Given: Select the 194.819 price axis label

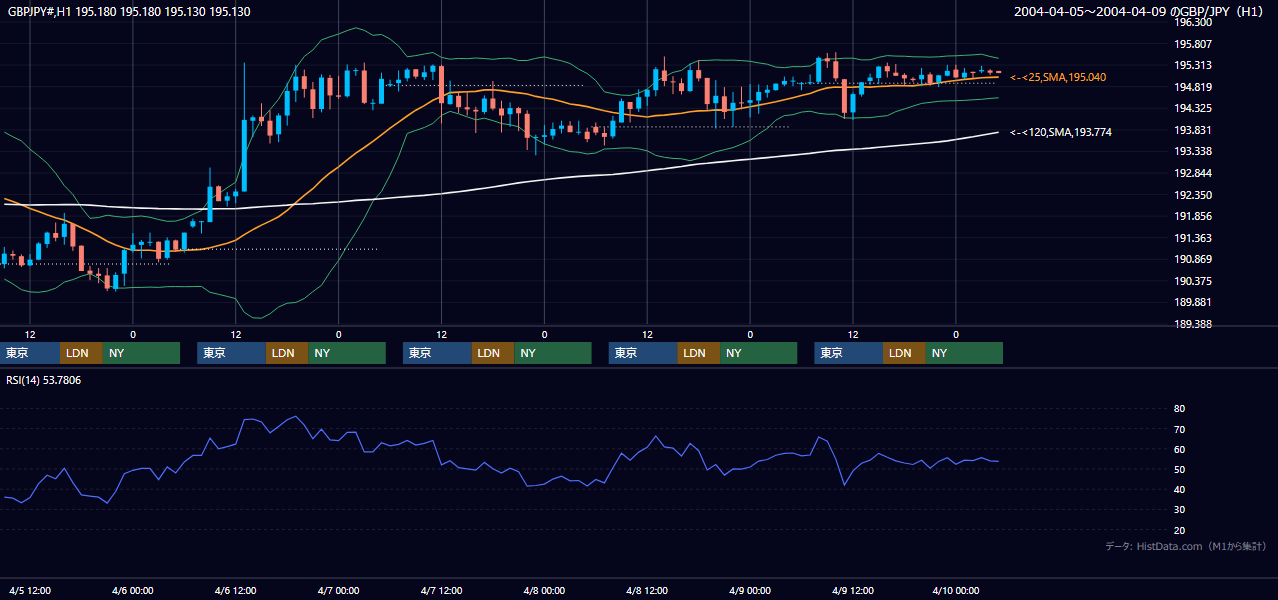Looking at the screenshot, I should (1193, 87).
